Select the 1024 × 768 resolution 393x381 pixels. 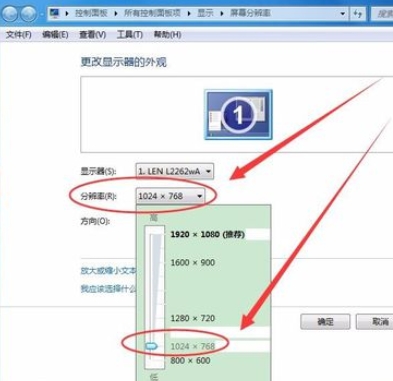pyautogui.click(x=193, y=346)
